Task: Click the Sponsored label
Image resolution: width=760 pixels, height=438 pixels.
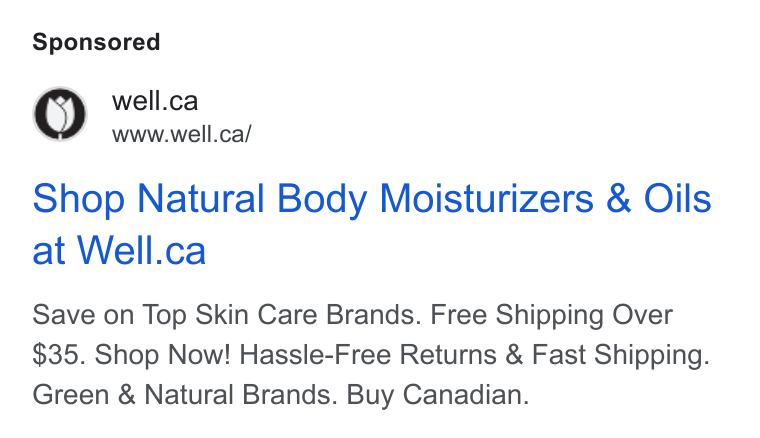Action: 96,42
